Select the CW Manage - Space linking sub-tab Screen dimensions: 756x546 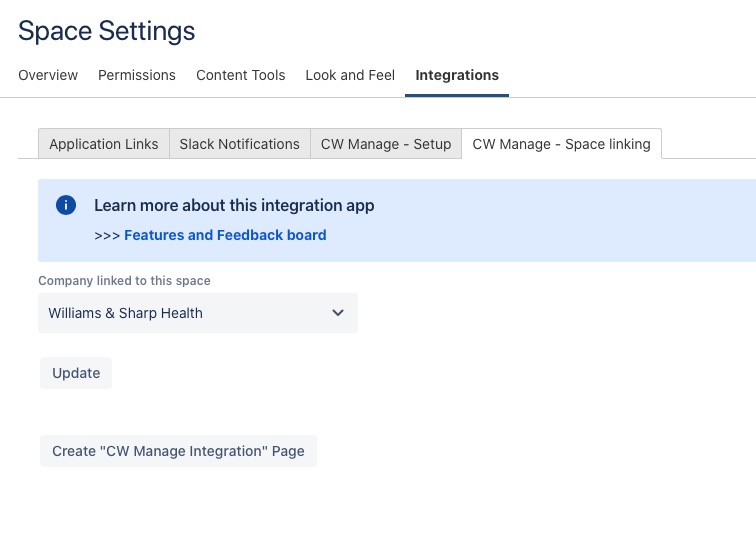(561, 144)
